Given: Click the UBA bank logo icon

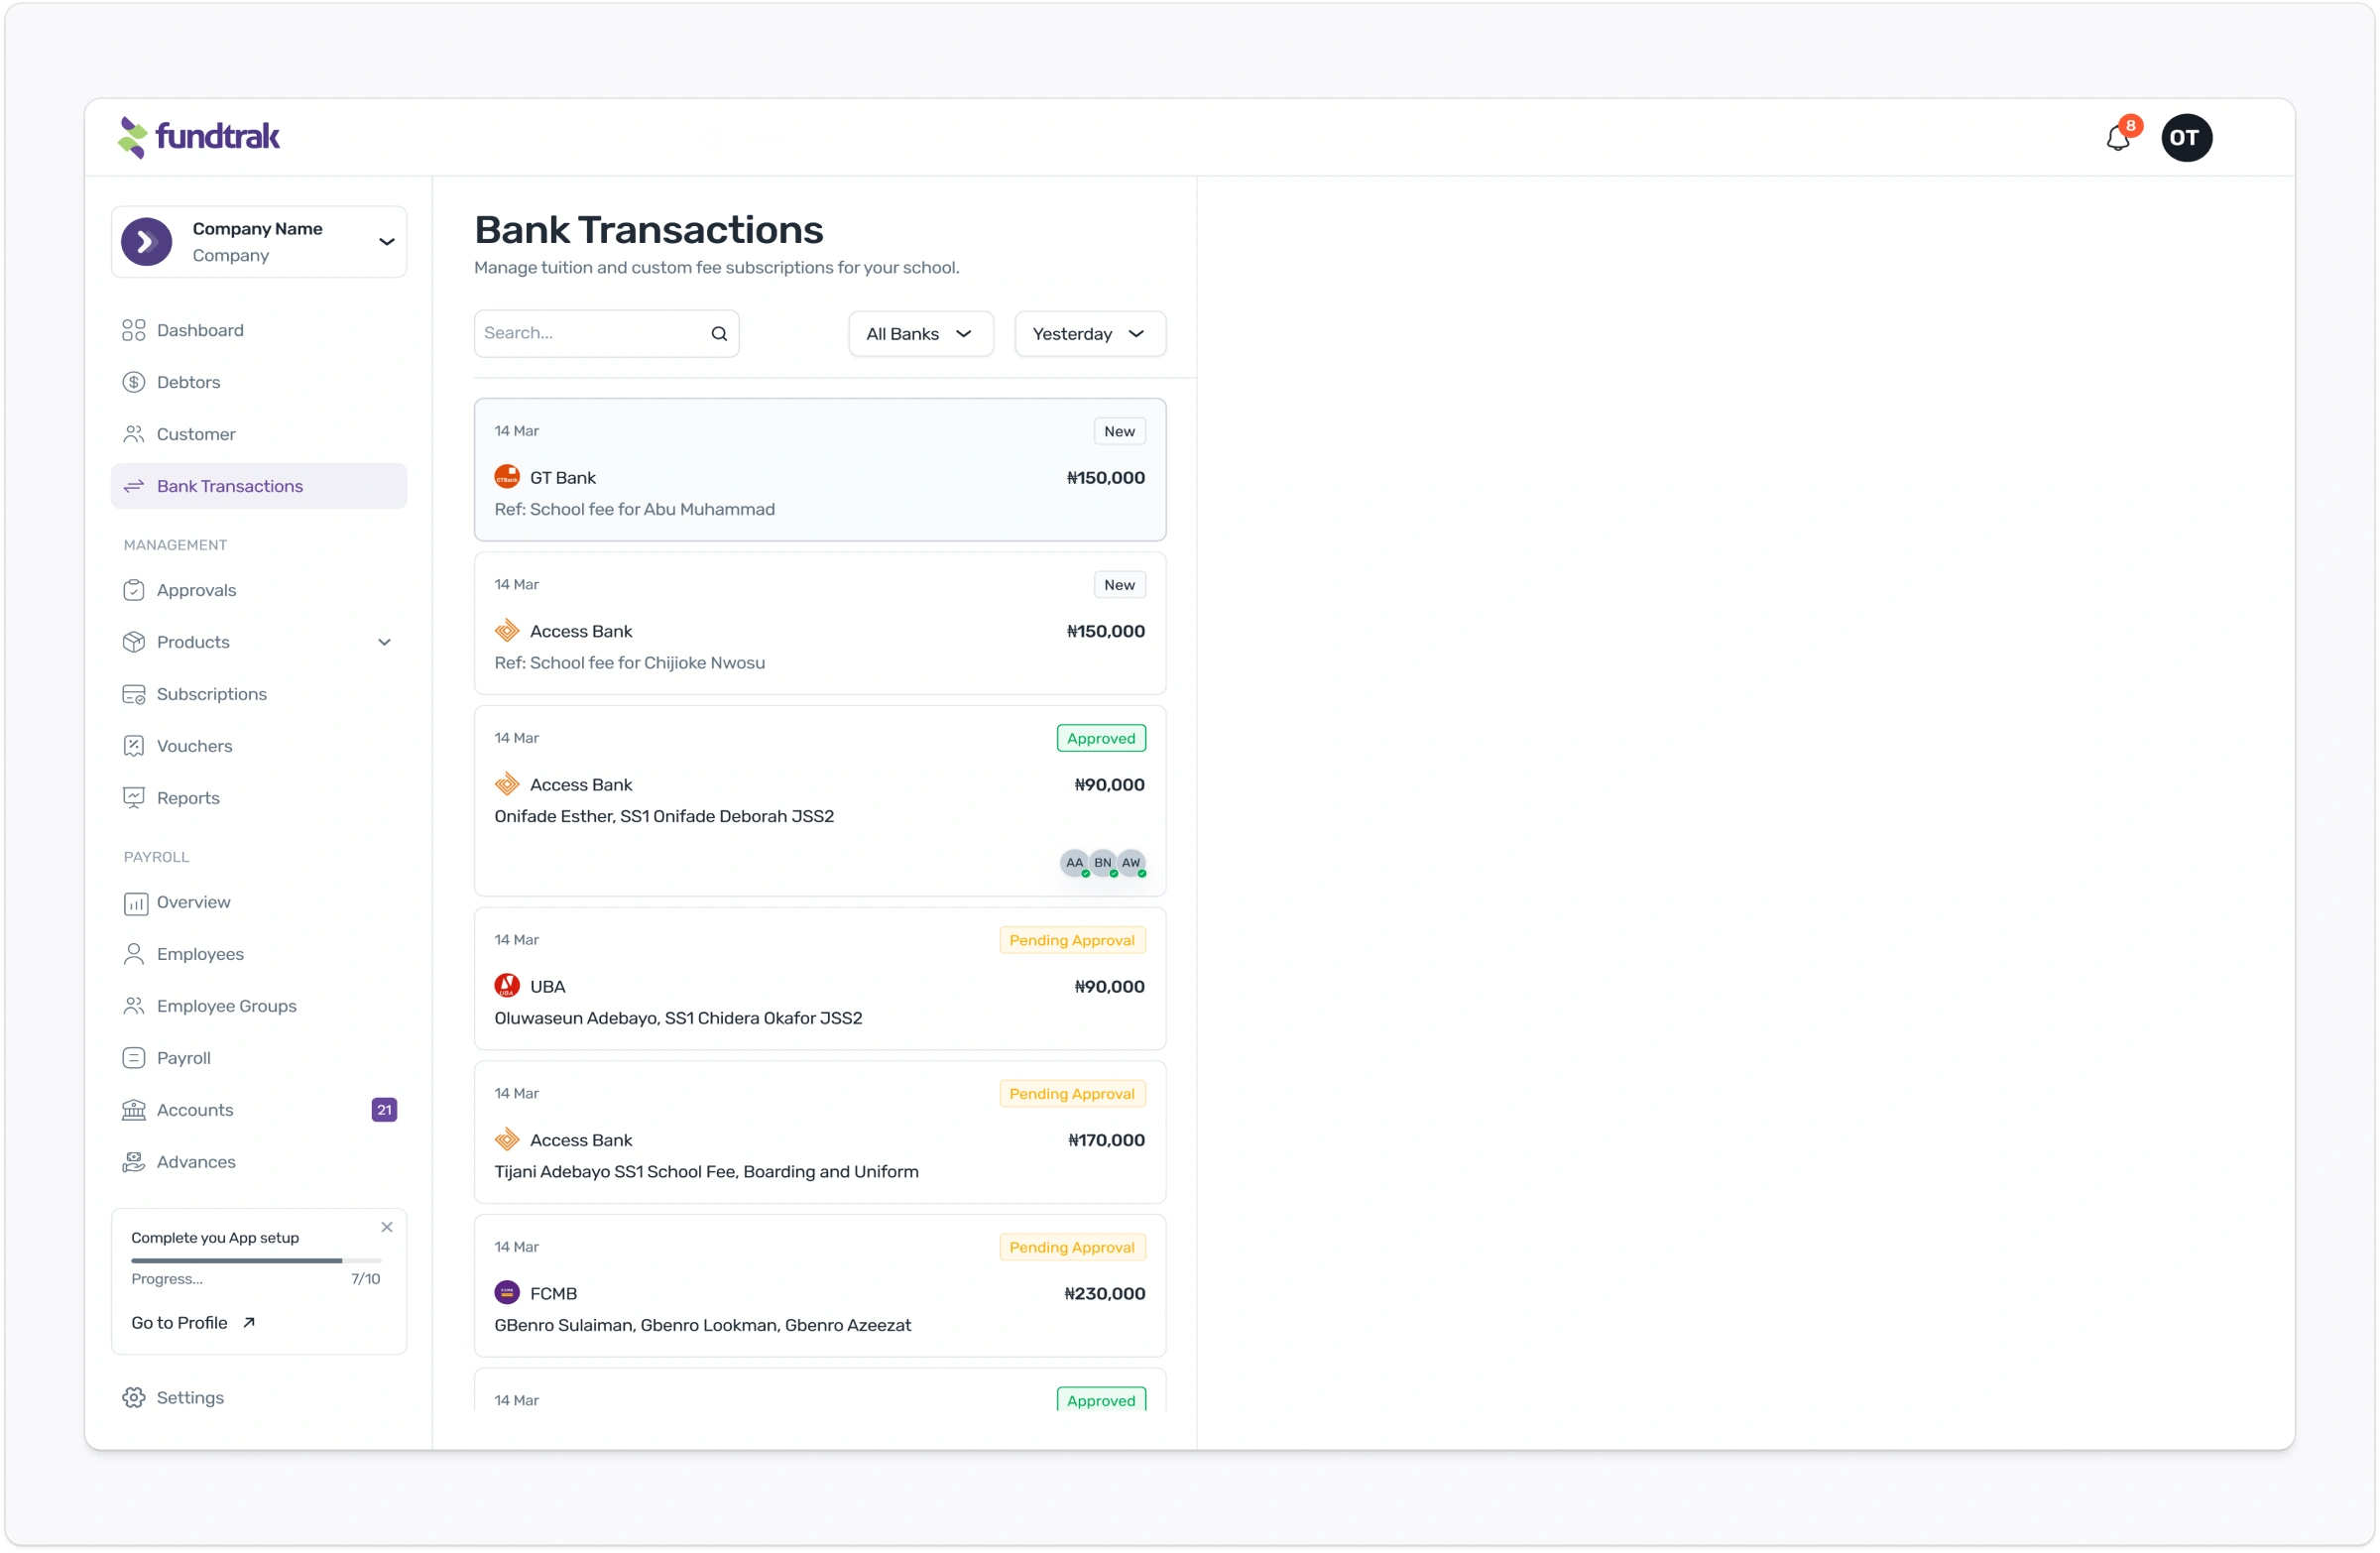Looking at the screenshot, I should point(507,986).
